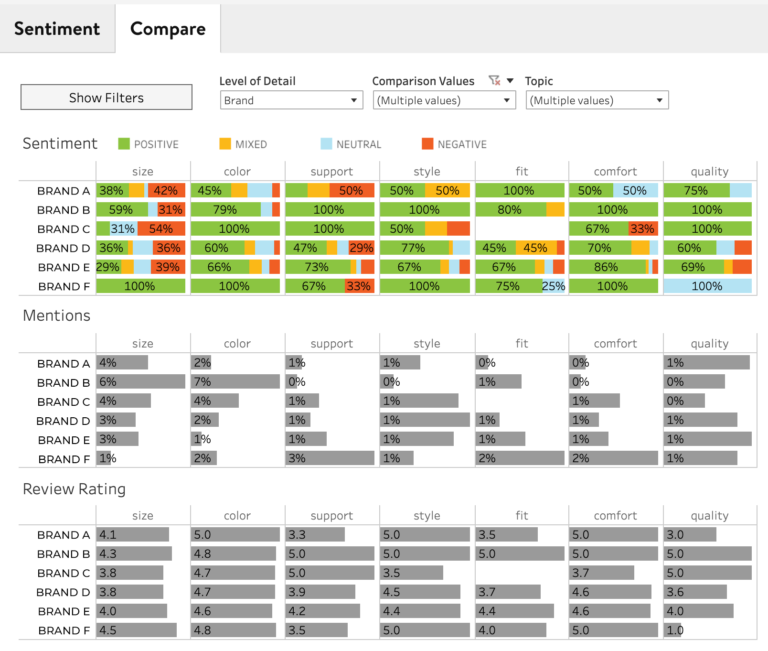Click the green POSITIVE legend swatch

coord(123,144)
